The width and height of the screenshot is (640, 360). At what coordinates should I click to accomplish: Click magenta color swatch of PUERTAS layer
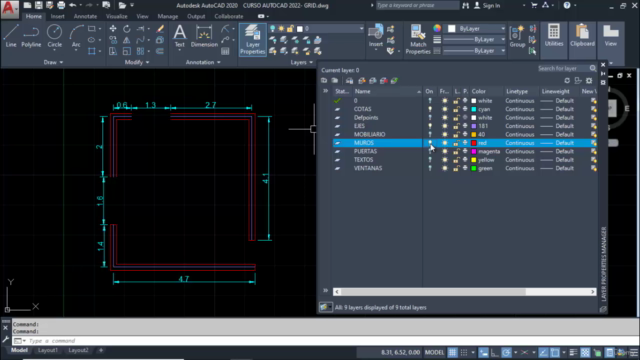[x=474, y=151]
